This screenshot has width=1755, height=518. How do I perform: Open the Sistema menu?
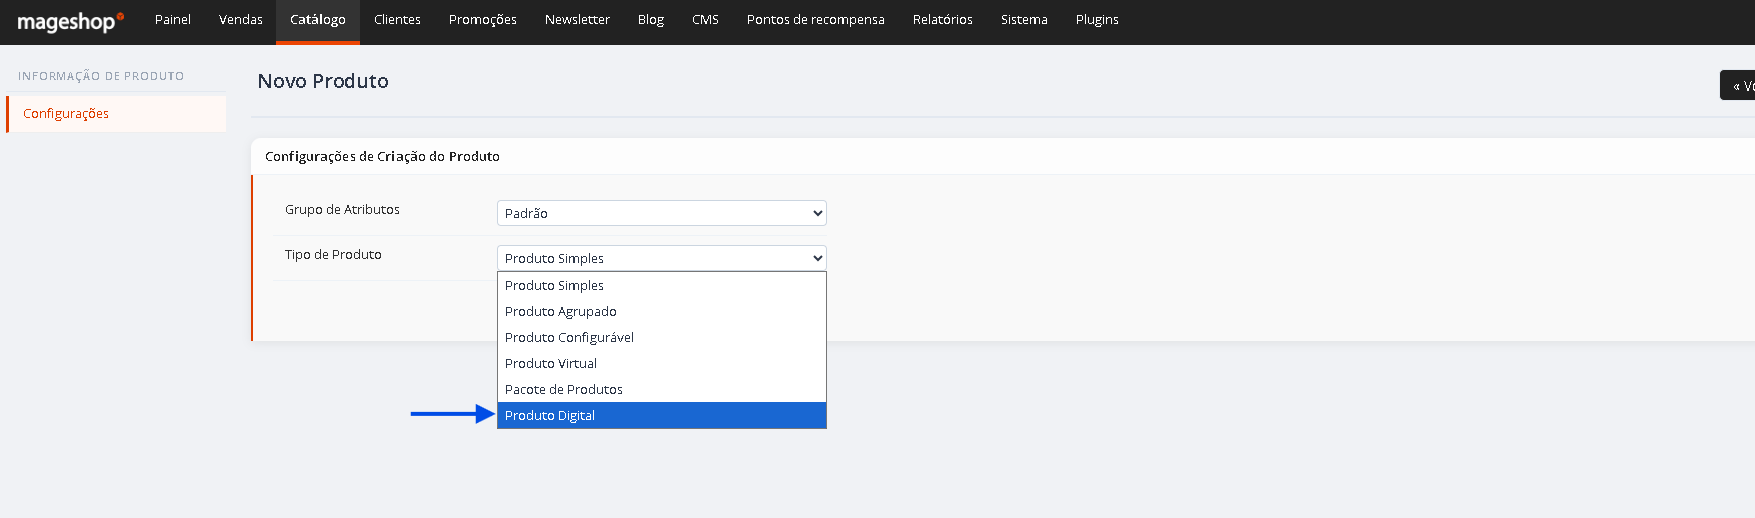pos(1024,20)
